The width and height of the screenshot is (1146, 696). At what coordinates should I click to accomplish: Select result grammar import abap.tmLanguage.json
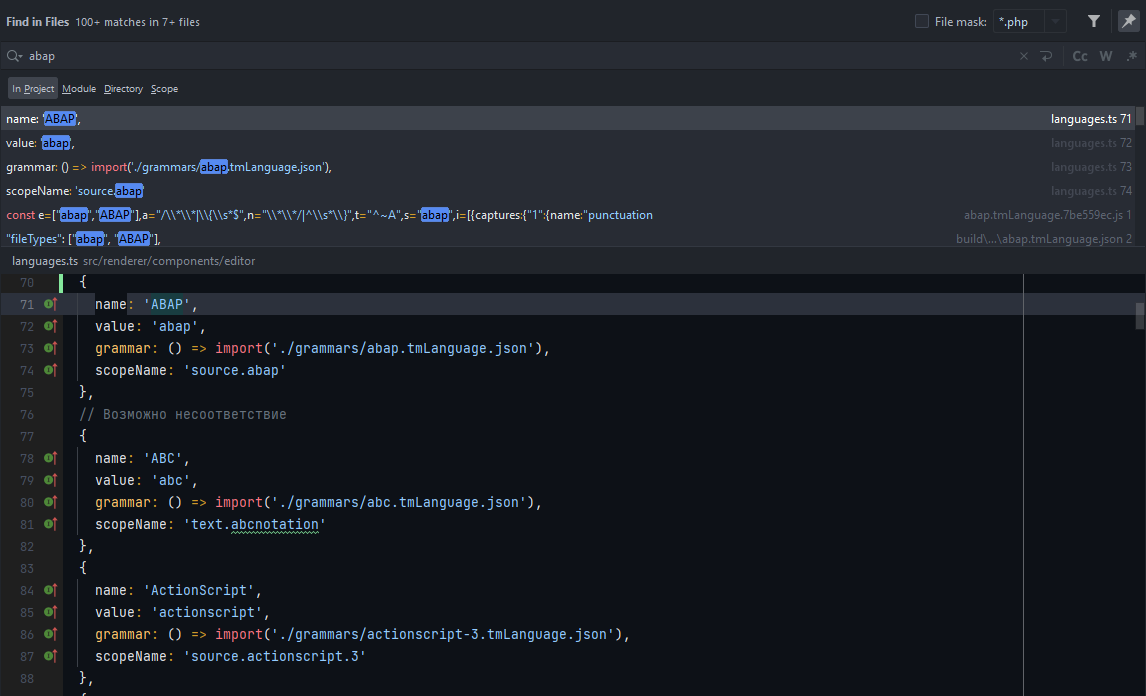point(568,167)
